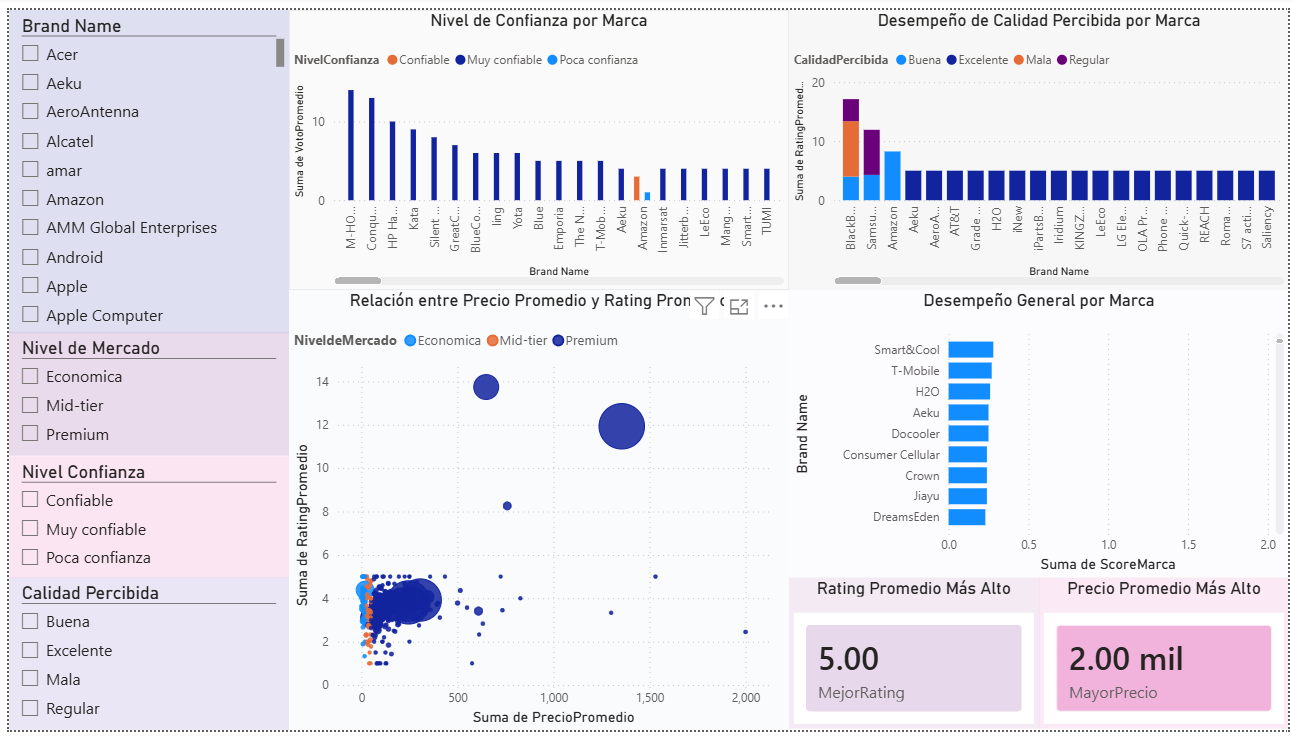Image resolution: width=1292 pixels, height=736 pixels.
Task: Click Mid-tier legend item in NiveldeMercado legend
Action: coord(517,340)
